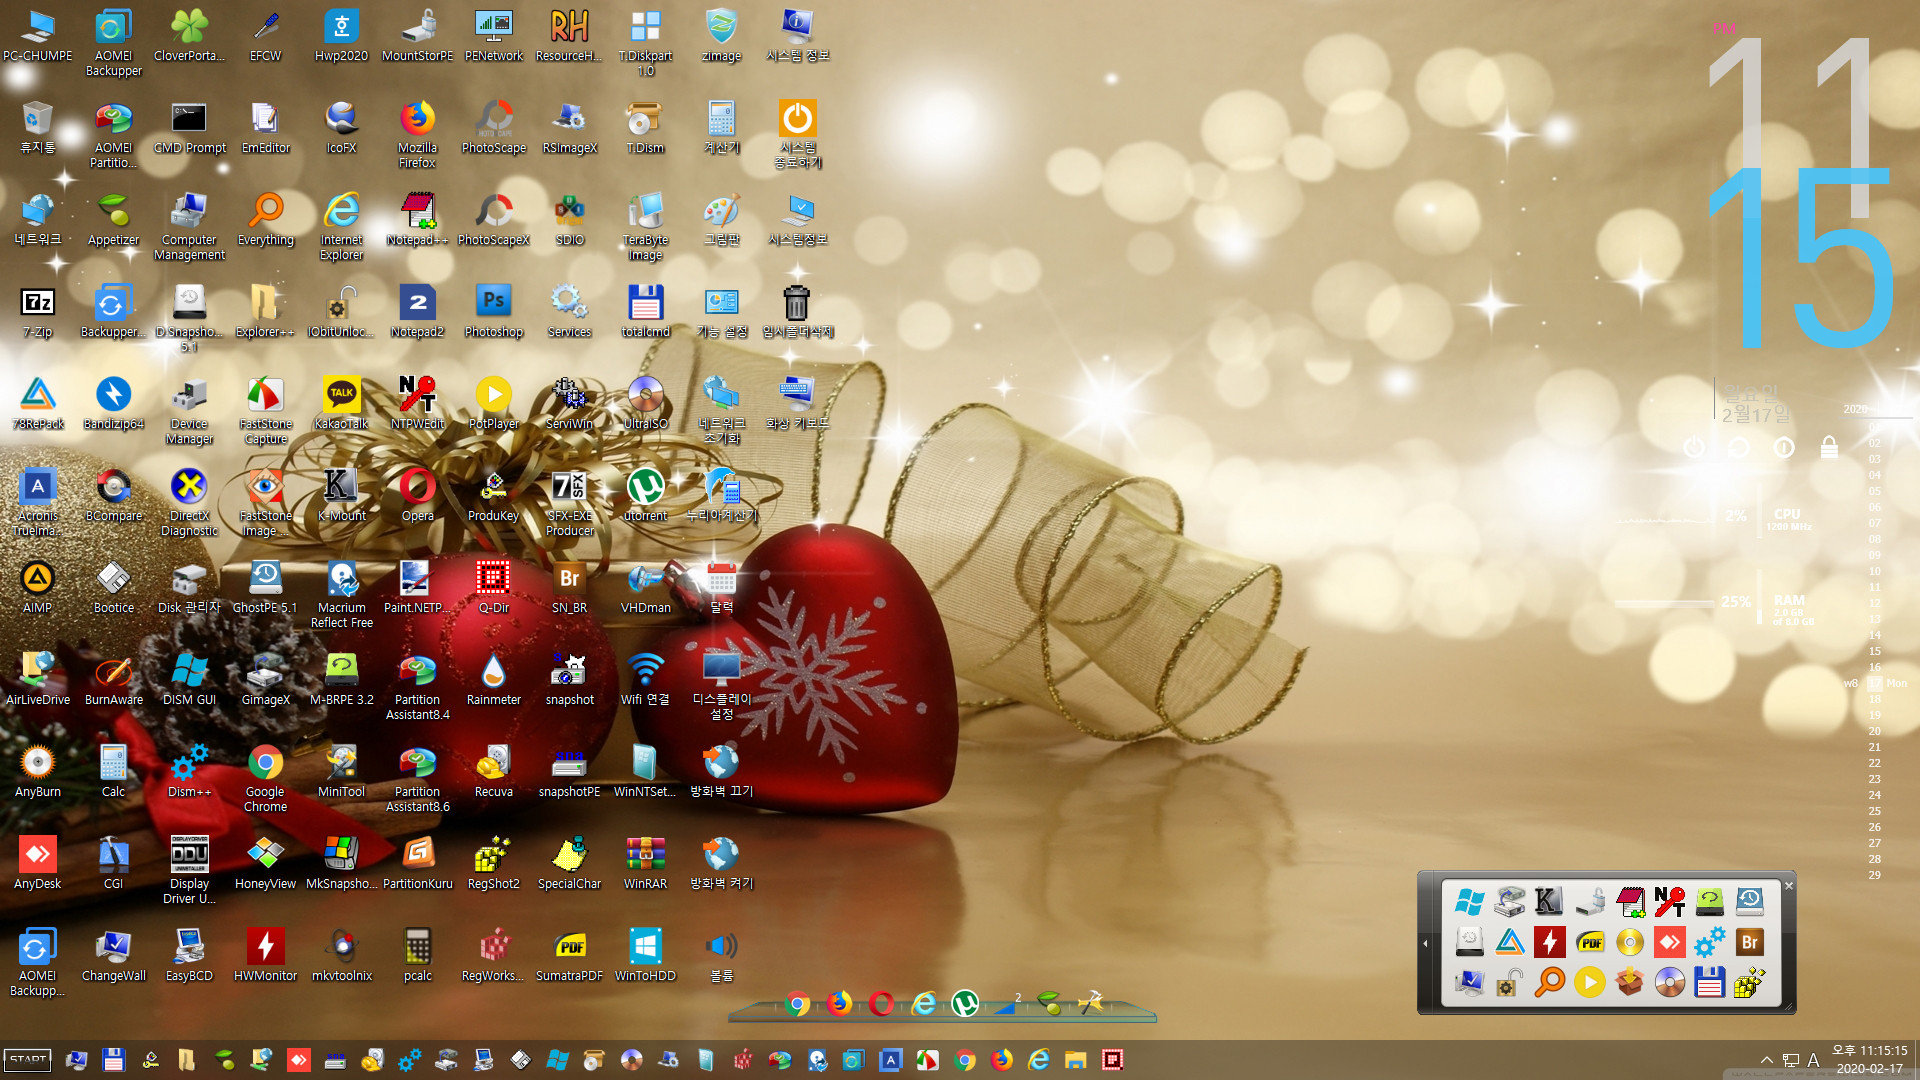Expand the launcher panel's left arrow
The width and height of the screenshot is (1920, 1080).
(1426, 943)
